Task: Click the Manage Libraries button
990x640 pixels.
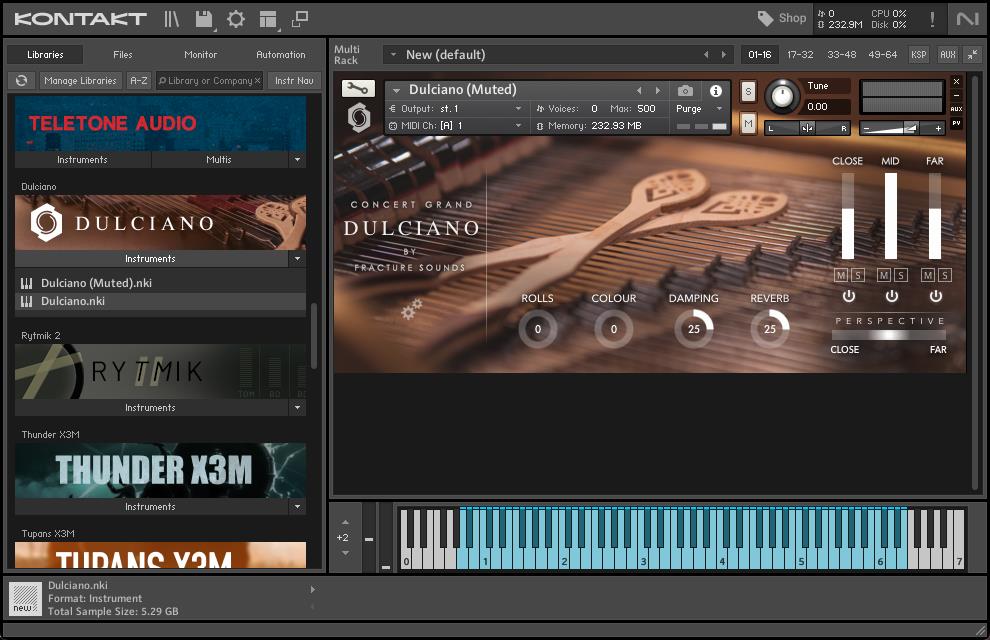Action: click(x=81, y=81)
